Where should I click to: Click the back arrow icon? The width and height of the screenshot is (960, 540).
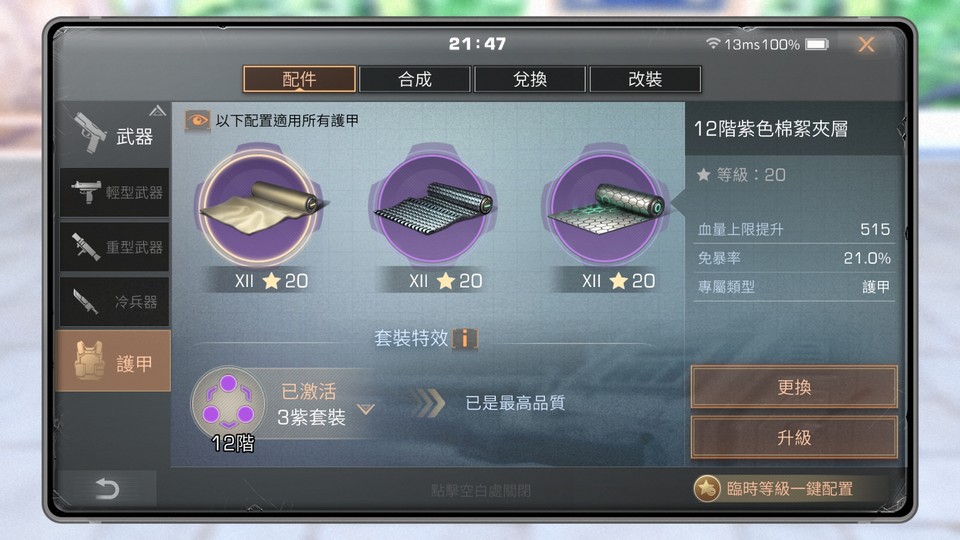[107, 488]
